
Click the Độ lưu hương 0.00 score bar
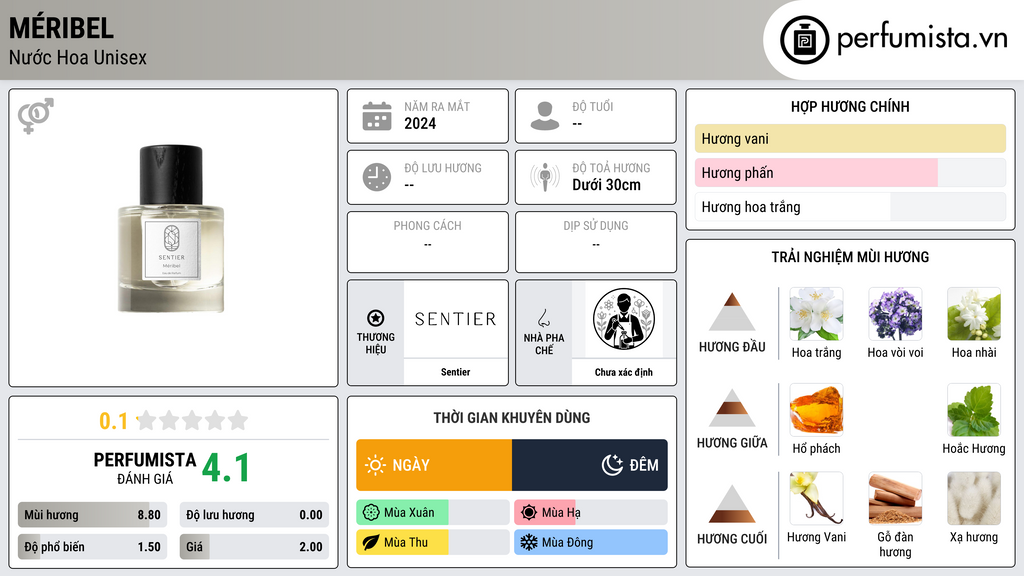coord(254,515)
